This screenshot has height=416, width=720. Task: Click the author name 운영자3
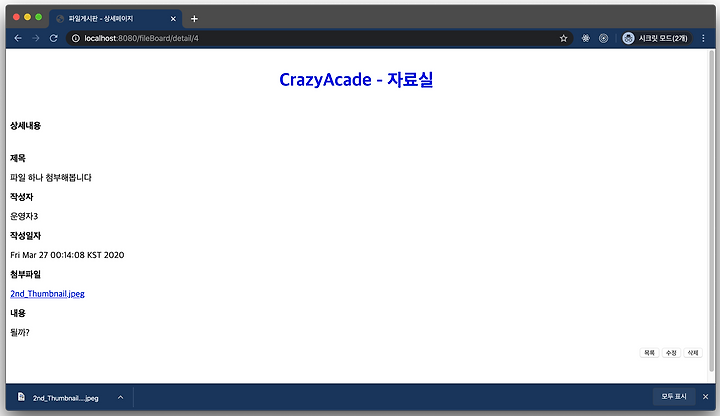pyautogui.click(x=24, y=216)
